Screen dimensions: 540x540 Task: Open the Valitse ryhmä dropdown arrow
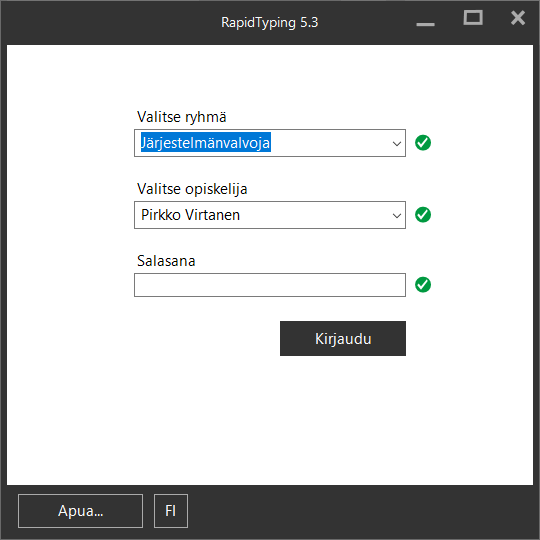click(397, 143)
